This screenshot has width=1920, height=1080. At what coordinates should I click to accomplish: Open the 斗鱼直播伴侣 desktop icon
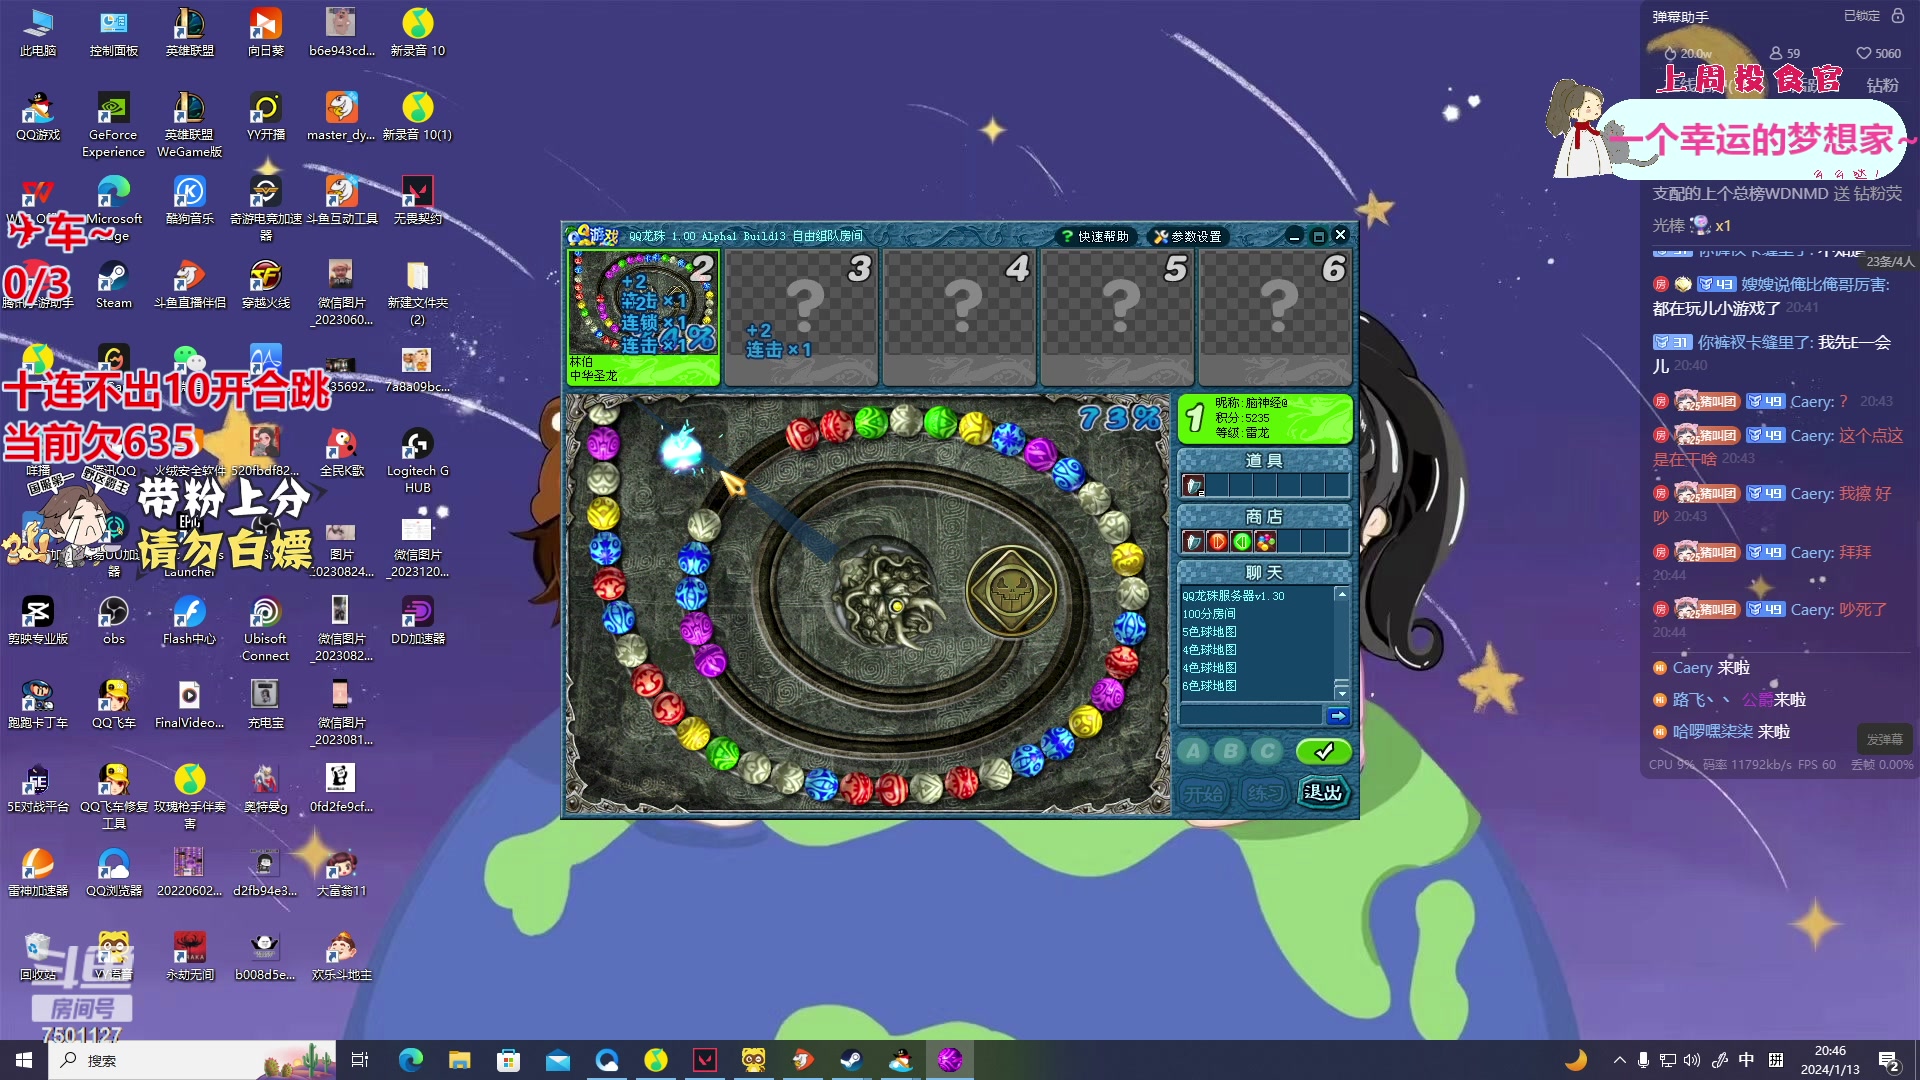tap(190, 284)
